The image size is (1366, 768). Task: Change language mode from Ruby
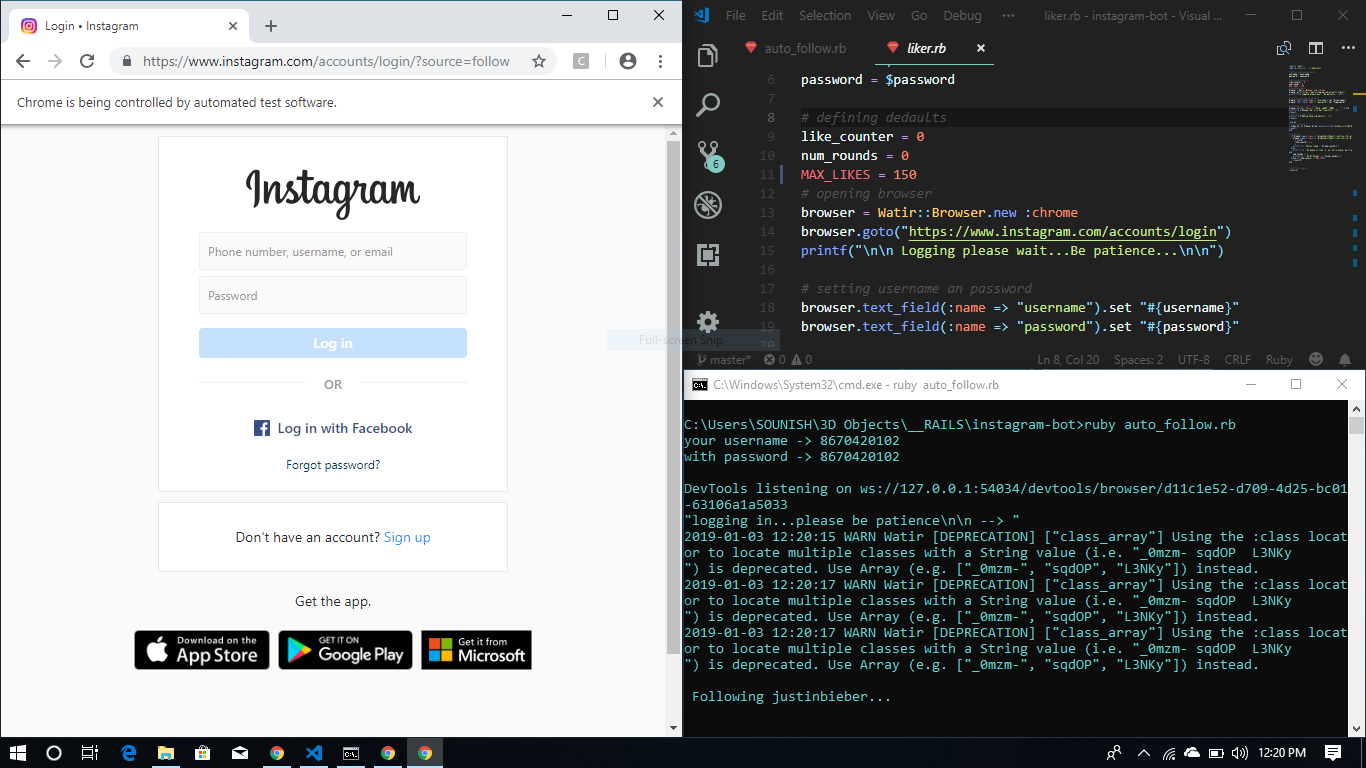pos(1279,359)
